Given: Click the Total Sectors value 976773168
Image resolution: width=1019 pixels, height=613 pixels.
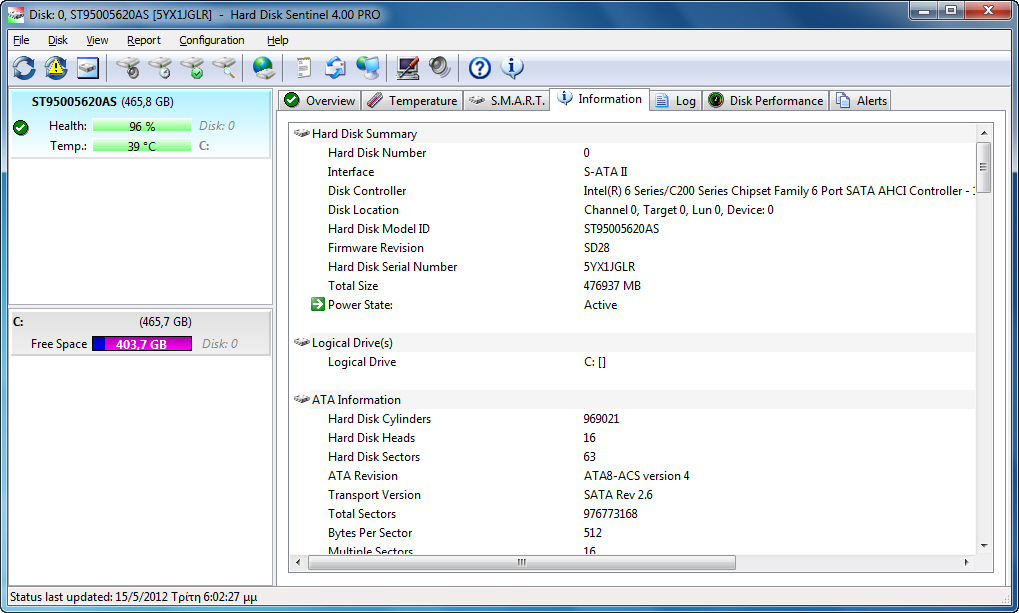Looking at the screenshot, I should [x=610, y=514].
